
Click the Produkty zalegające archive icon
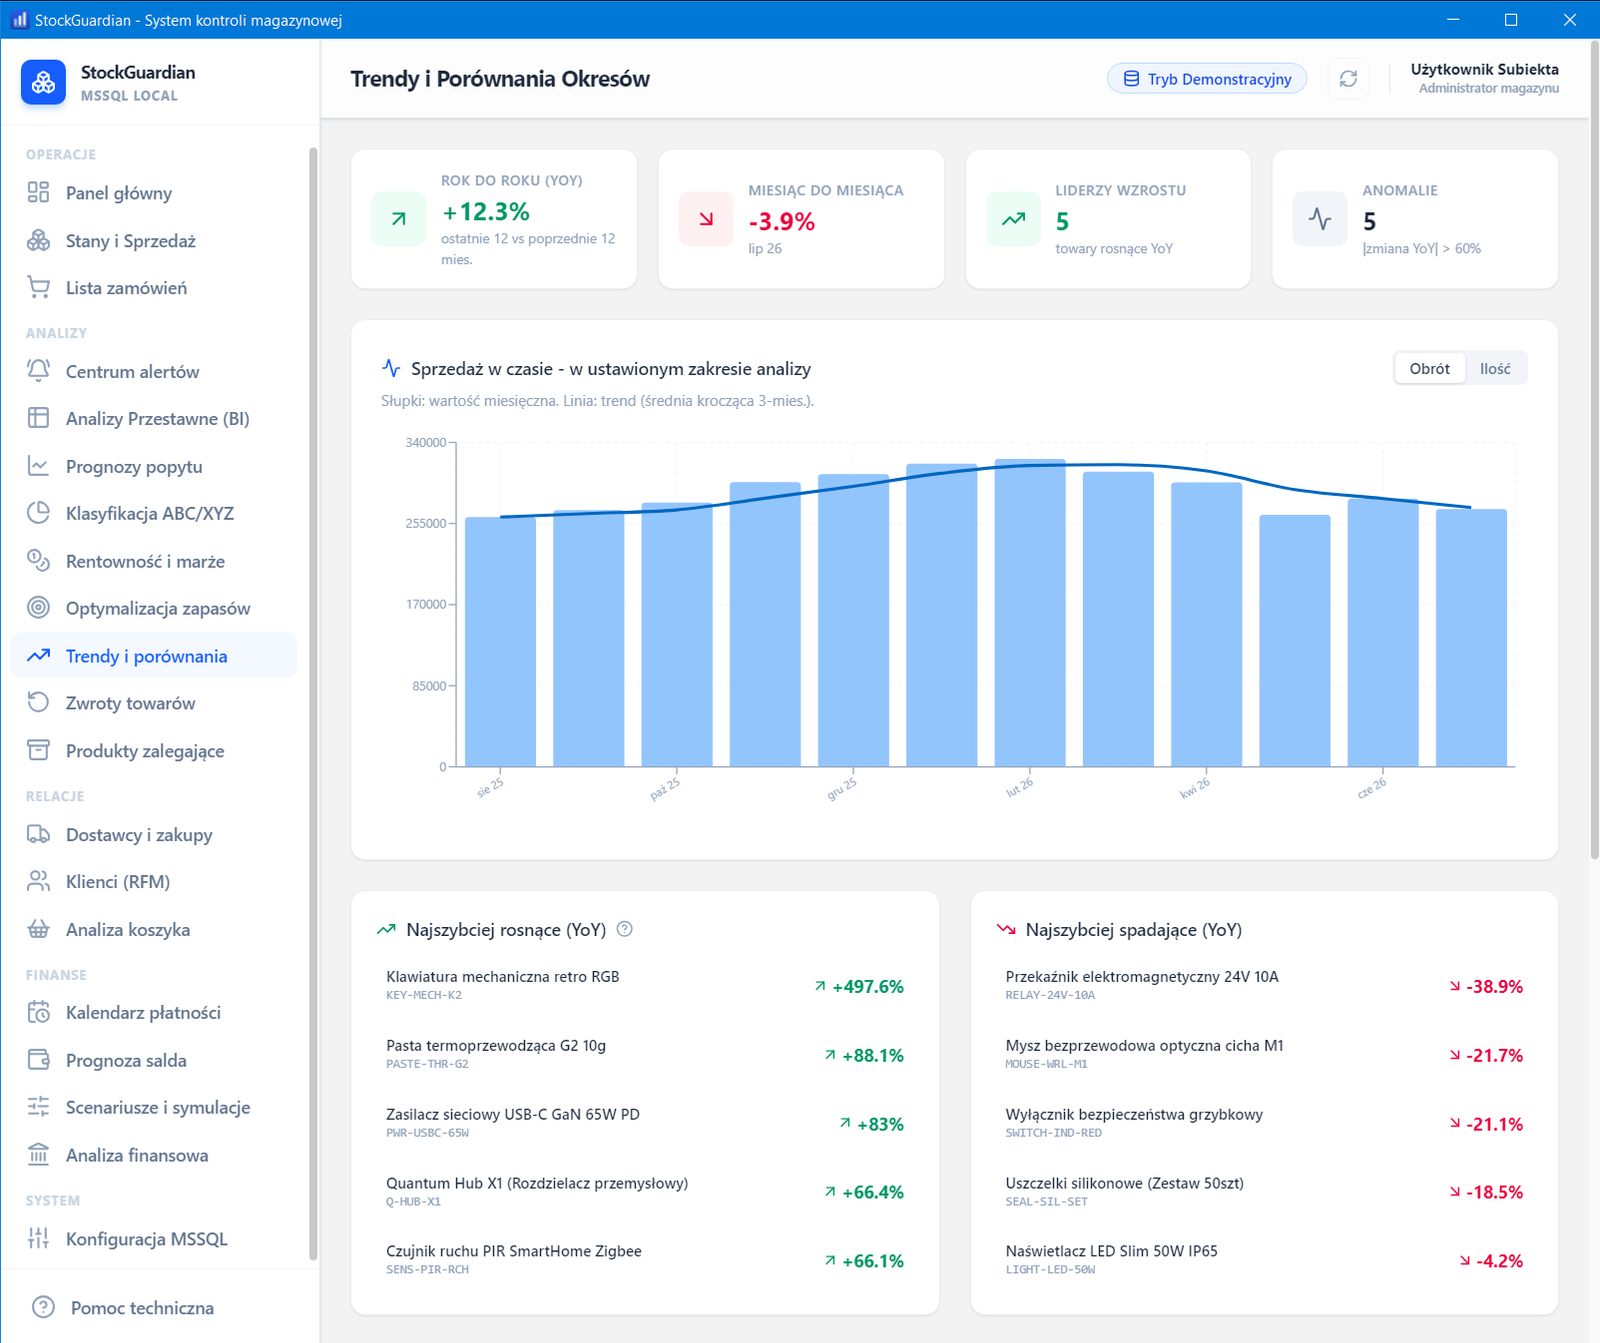pyautogui.click(x=38, y=751)
